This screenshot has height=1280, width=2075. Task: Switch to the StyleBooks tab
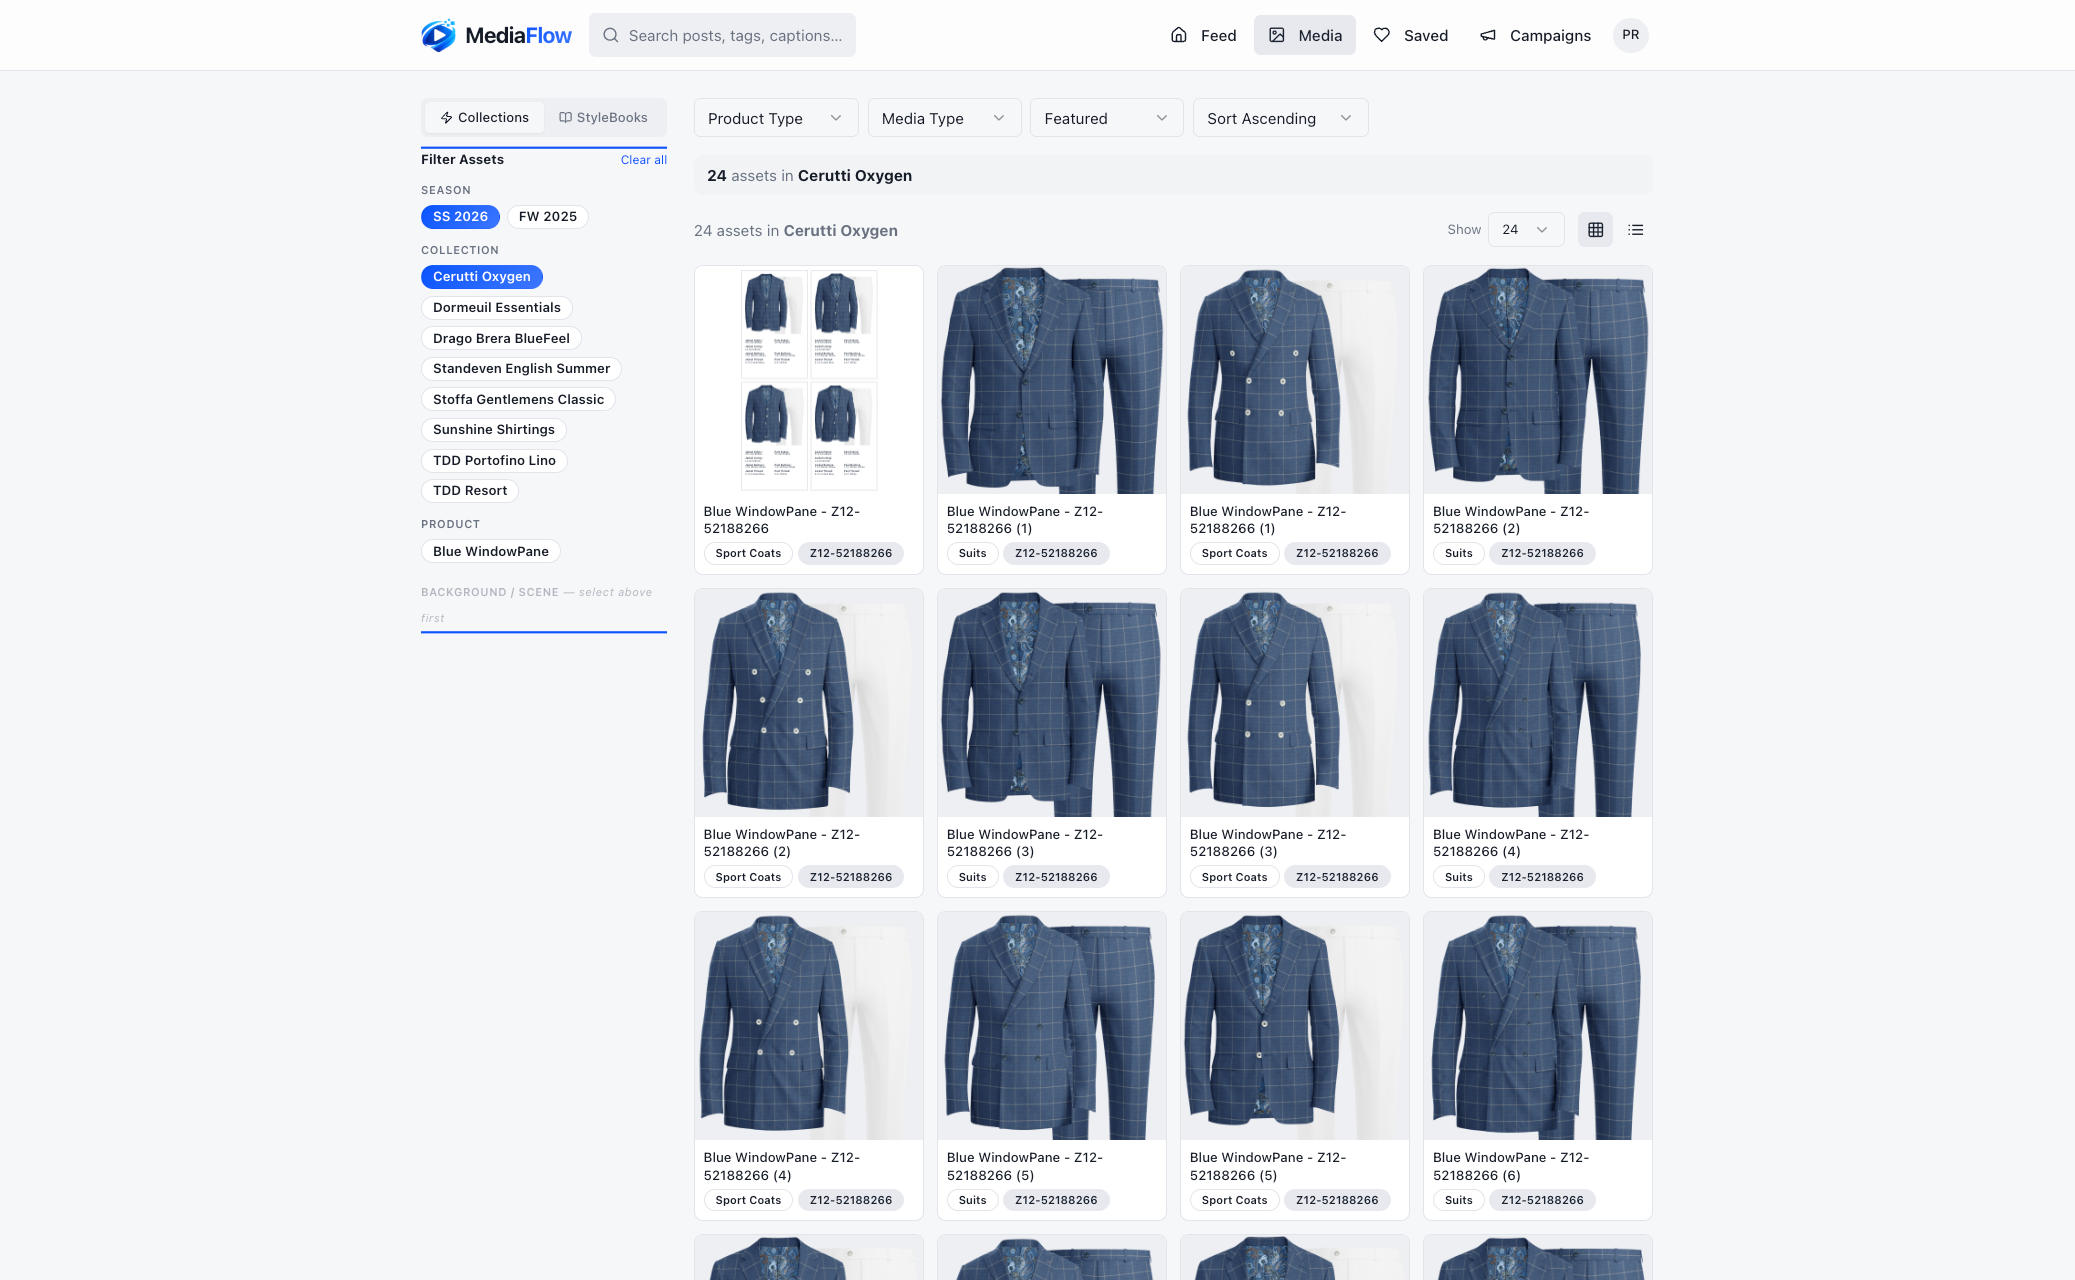603,118
